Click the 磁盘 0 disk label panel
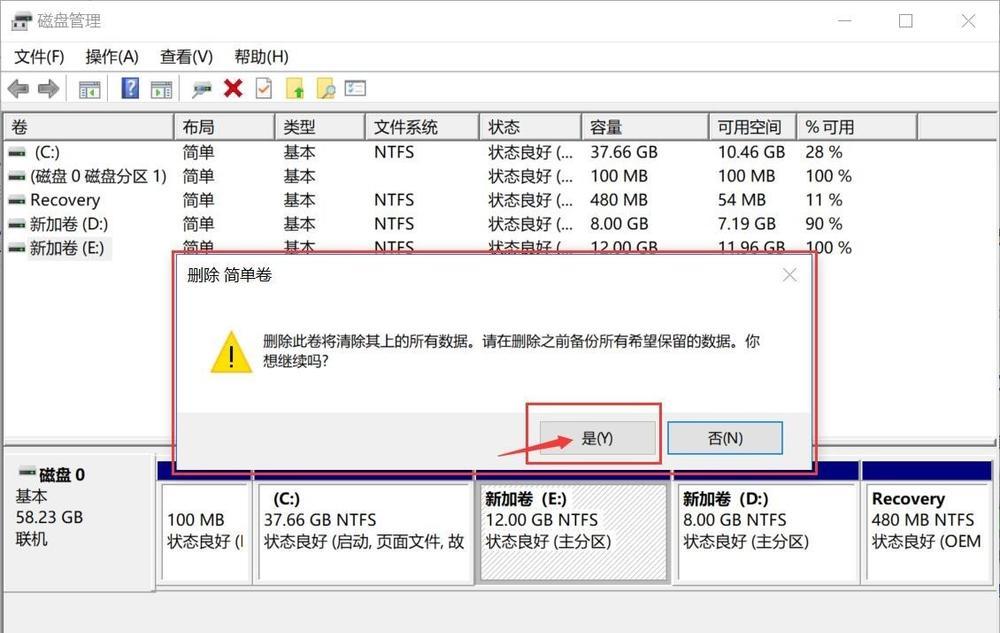This screenshot has height=633, width=1000. coord(79,521)
